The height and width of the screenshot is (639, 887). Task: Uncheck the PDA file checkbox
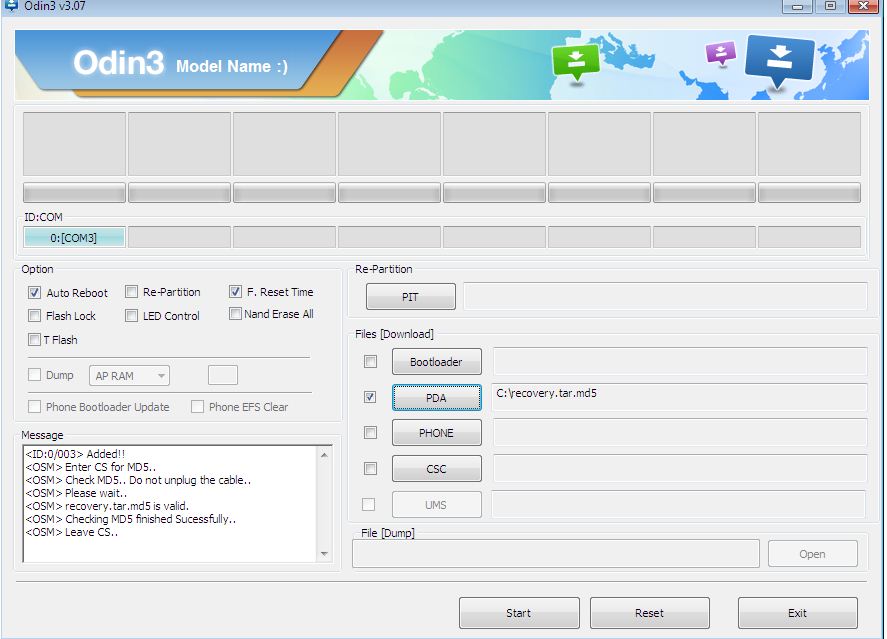click(x=371, y=397)
